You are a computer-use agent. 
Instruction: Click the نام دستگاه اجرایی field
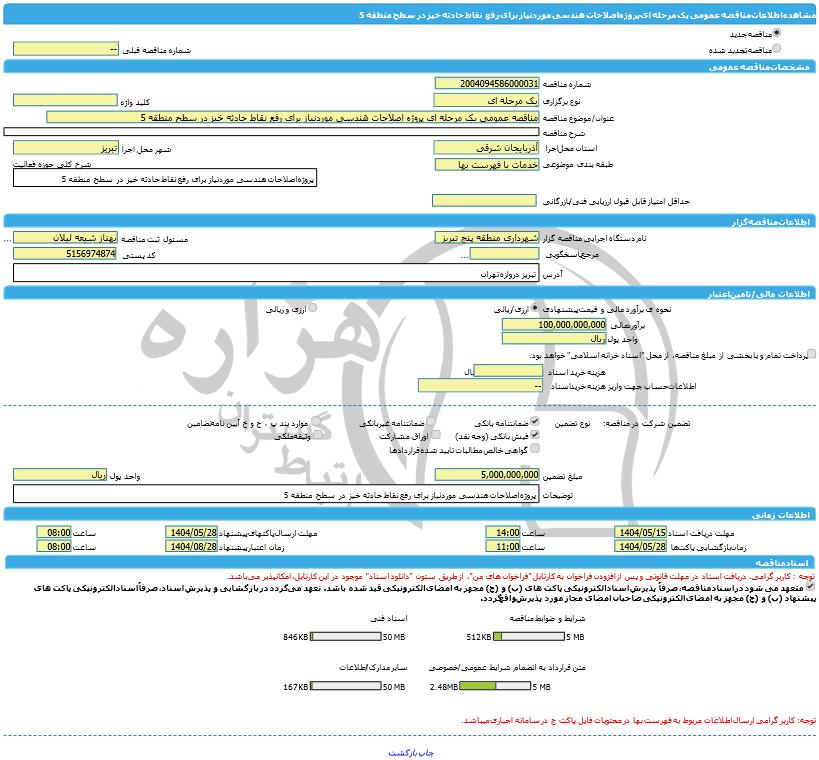tap(487, 238)
